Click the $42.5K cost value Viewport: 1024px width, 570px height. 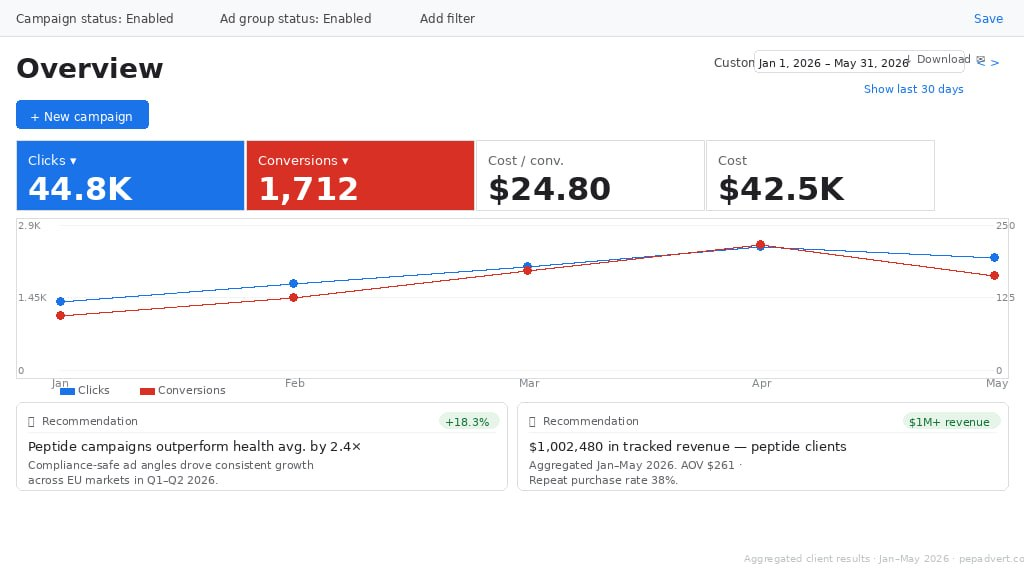(781, 189)
